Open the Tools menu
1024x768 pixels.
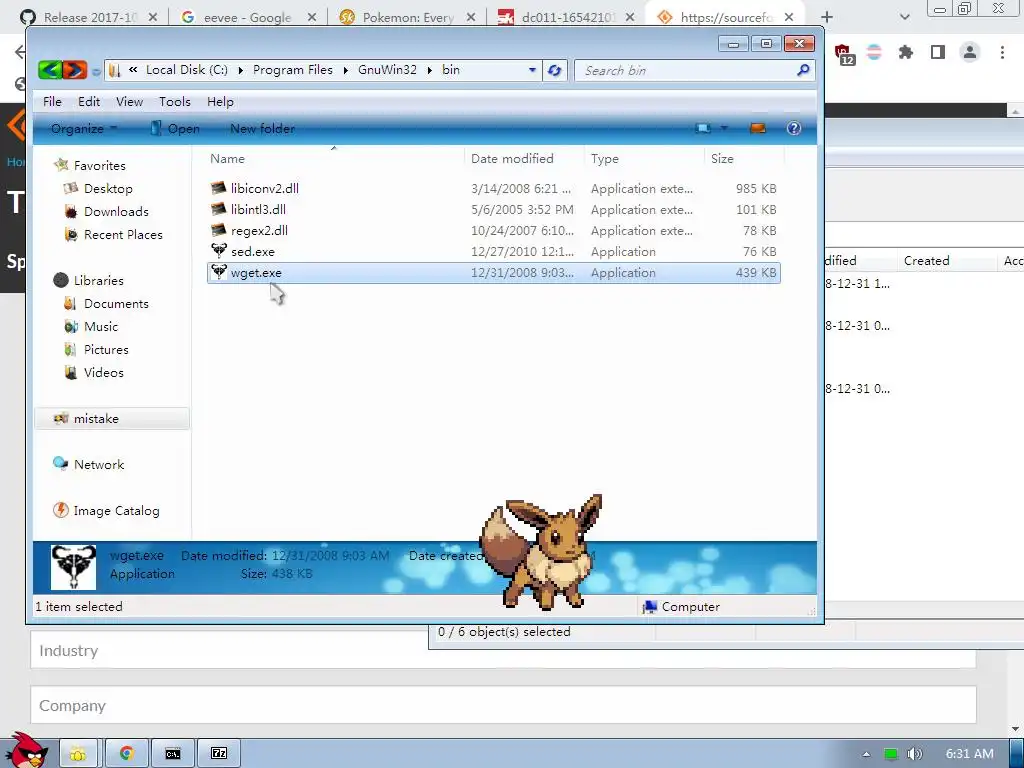(x=174, y=101)
